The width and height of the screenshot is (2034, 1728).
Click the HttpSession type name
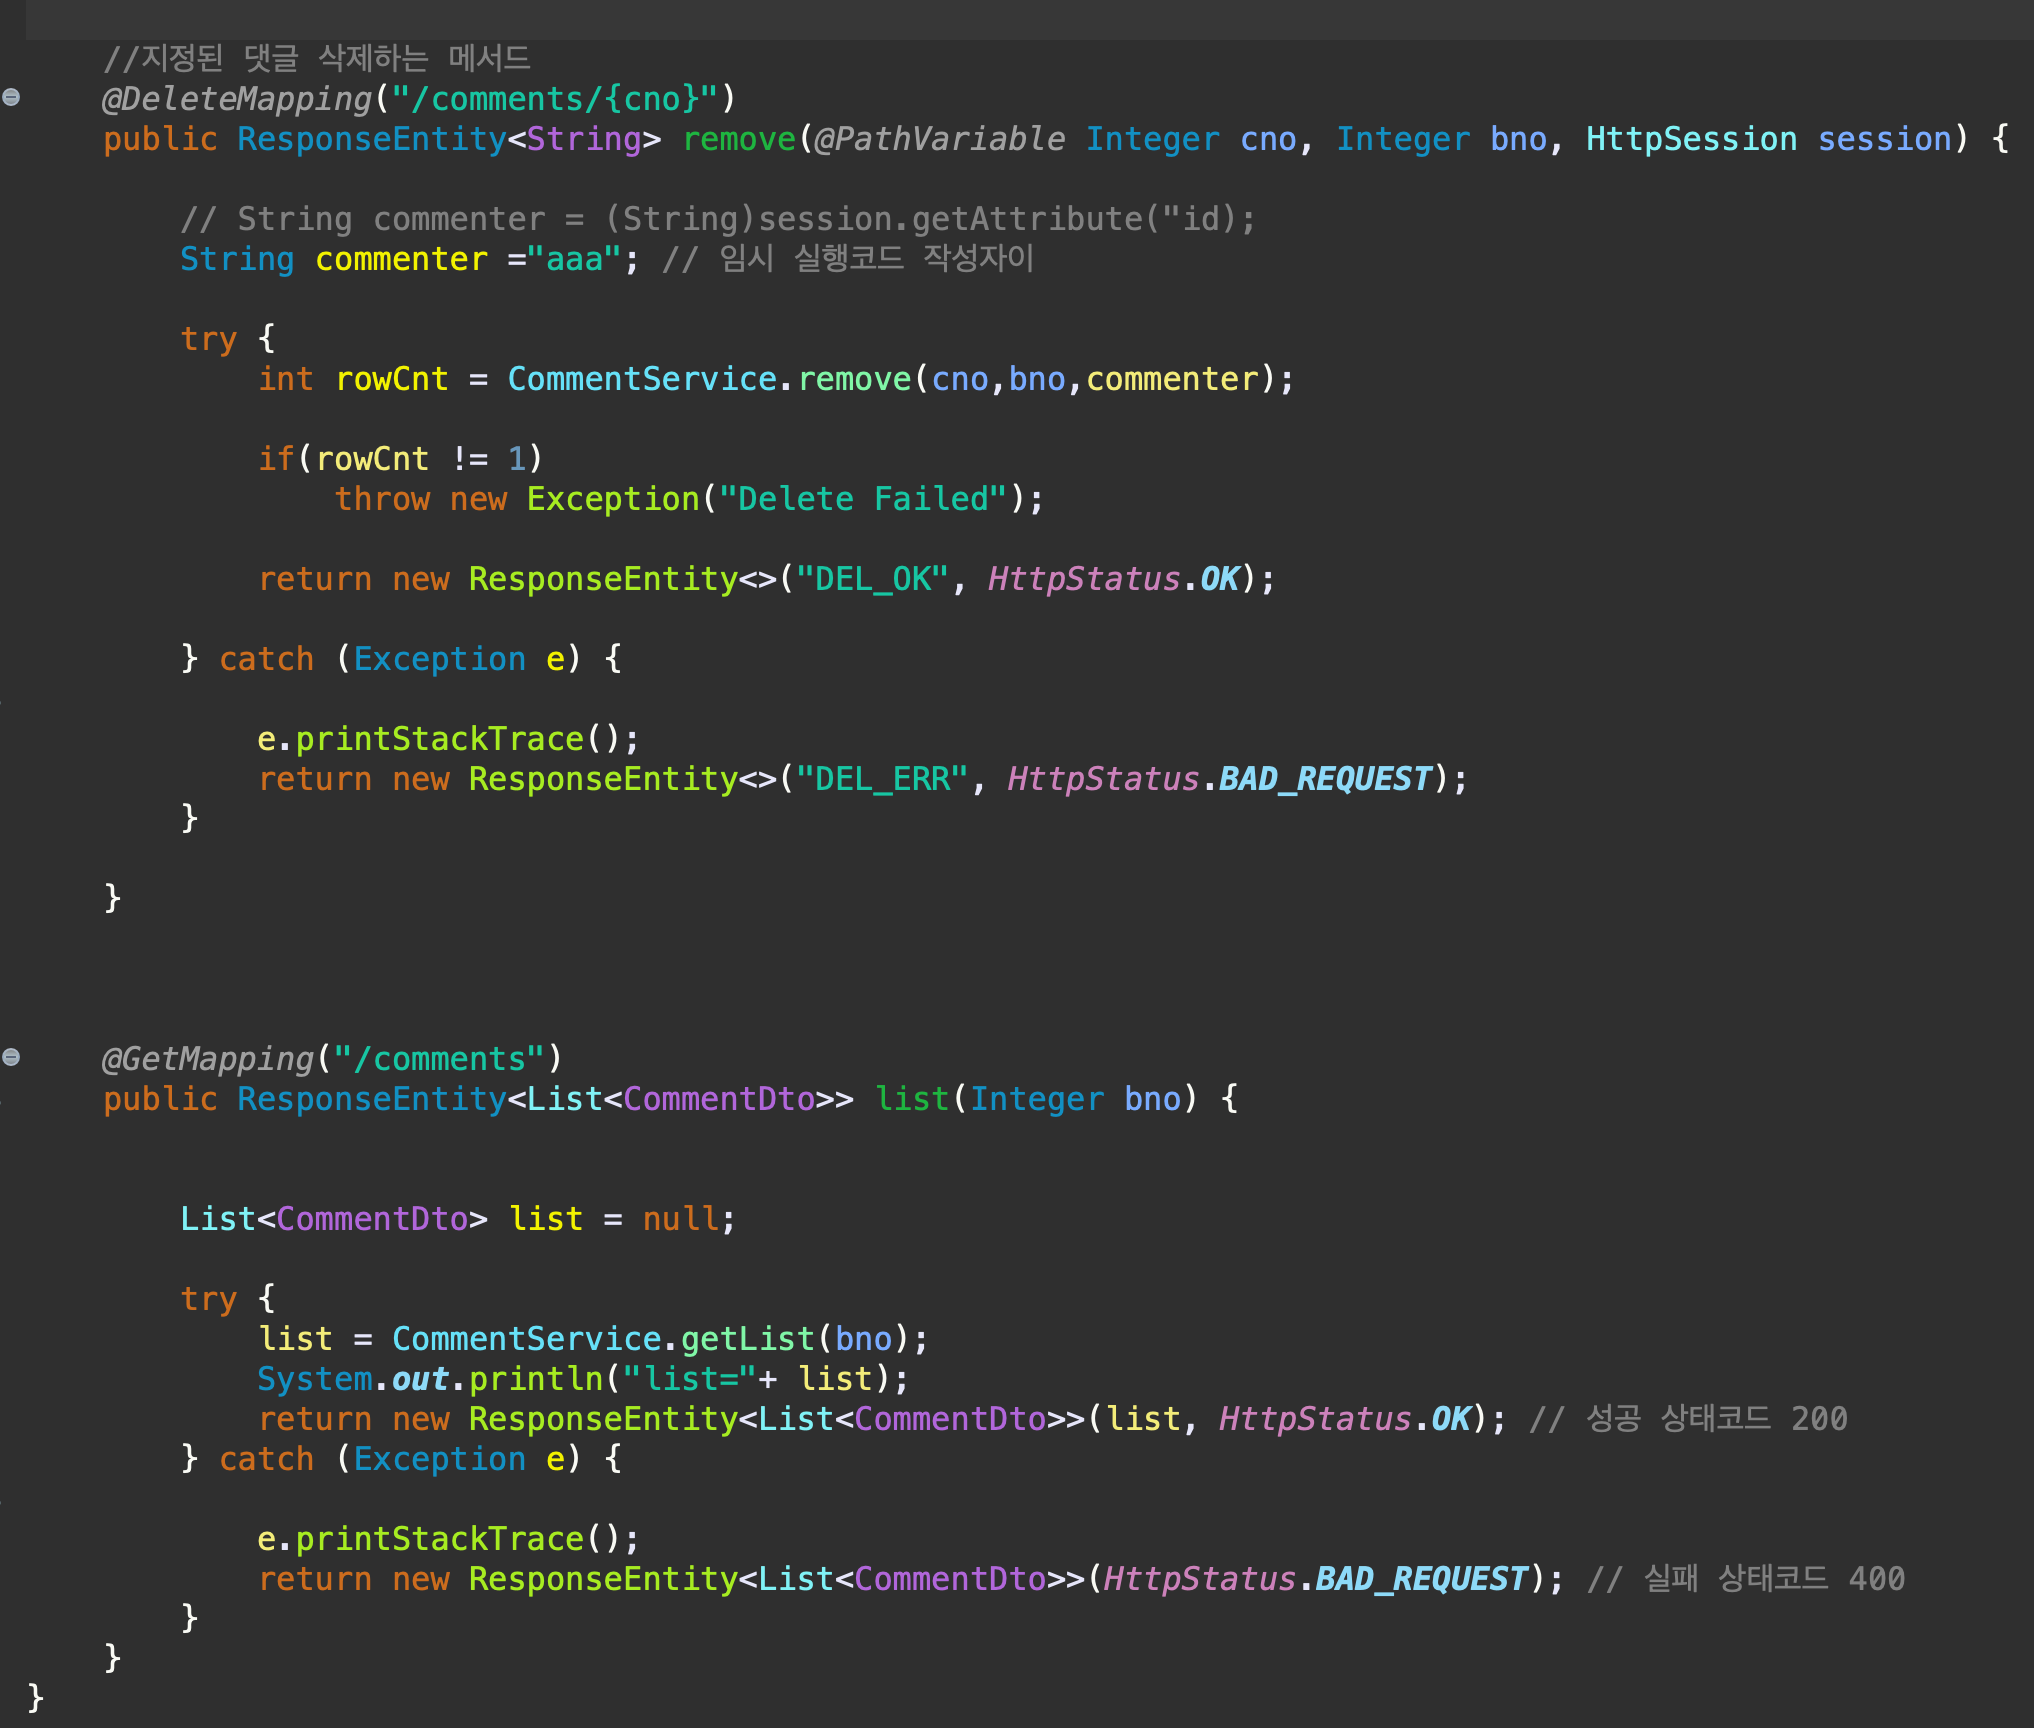click(x=1691, y=139)
